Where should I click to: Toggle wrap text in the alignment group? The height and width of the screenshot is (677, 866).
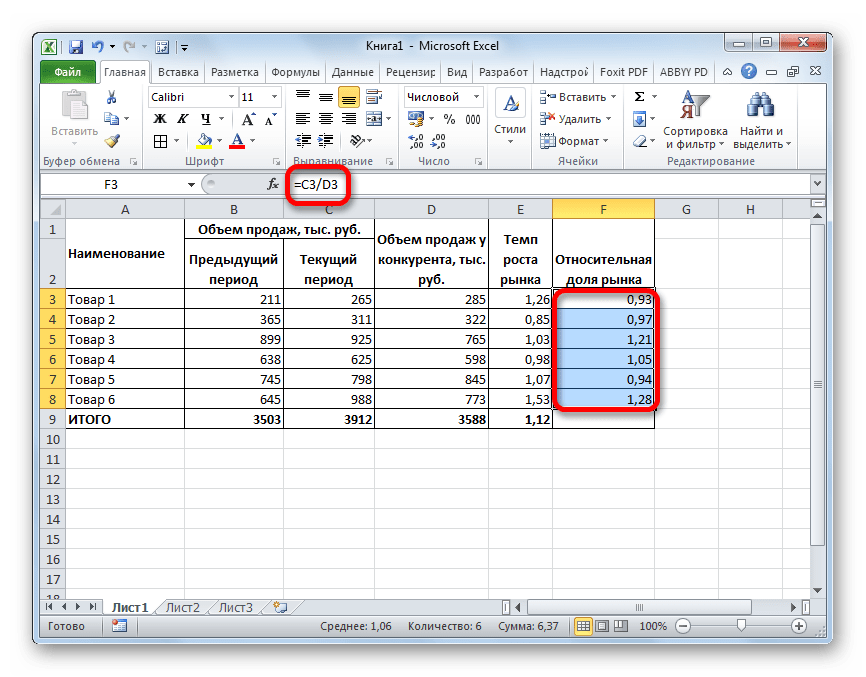point(374,97)
